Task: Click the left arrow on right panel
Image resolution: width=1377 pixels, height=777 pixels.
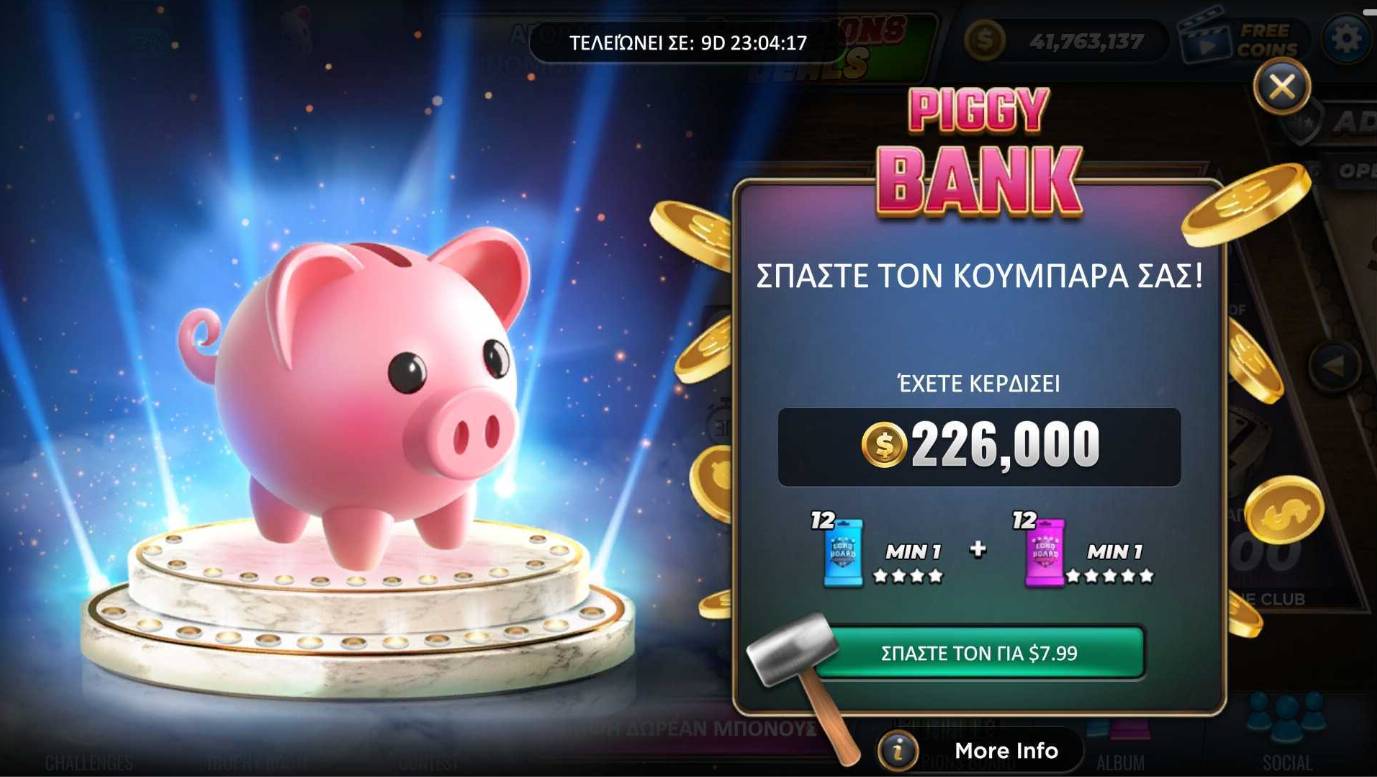Action: point(1334,366)
